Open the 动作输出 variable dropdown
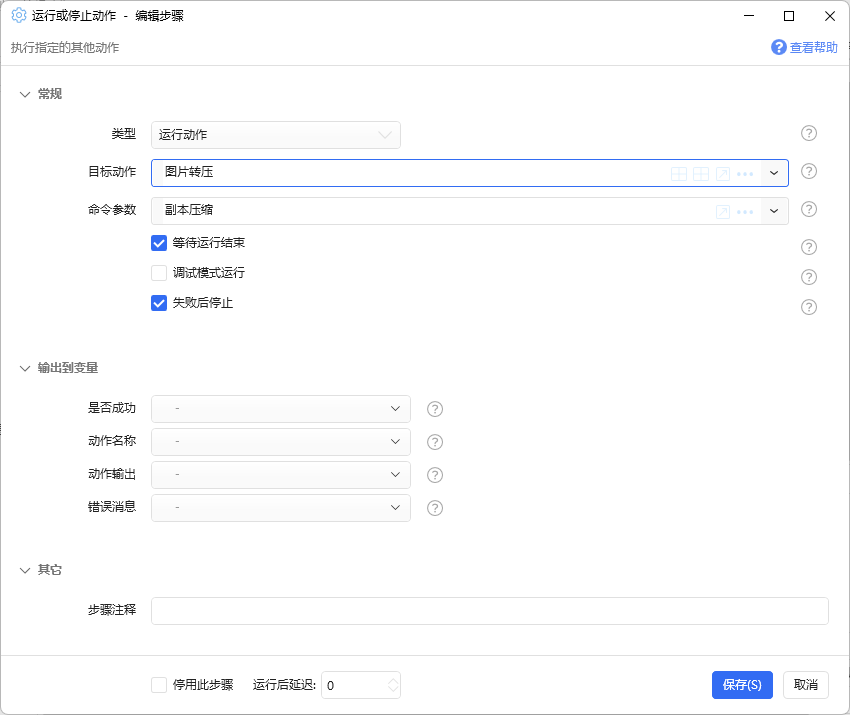Image resolution: width=850 pixels, height=715 pixels. (x=281, y=475)
